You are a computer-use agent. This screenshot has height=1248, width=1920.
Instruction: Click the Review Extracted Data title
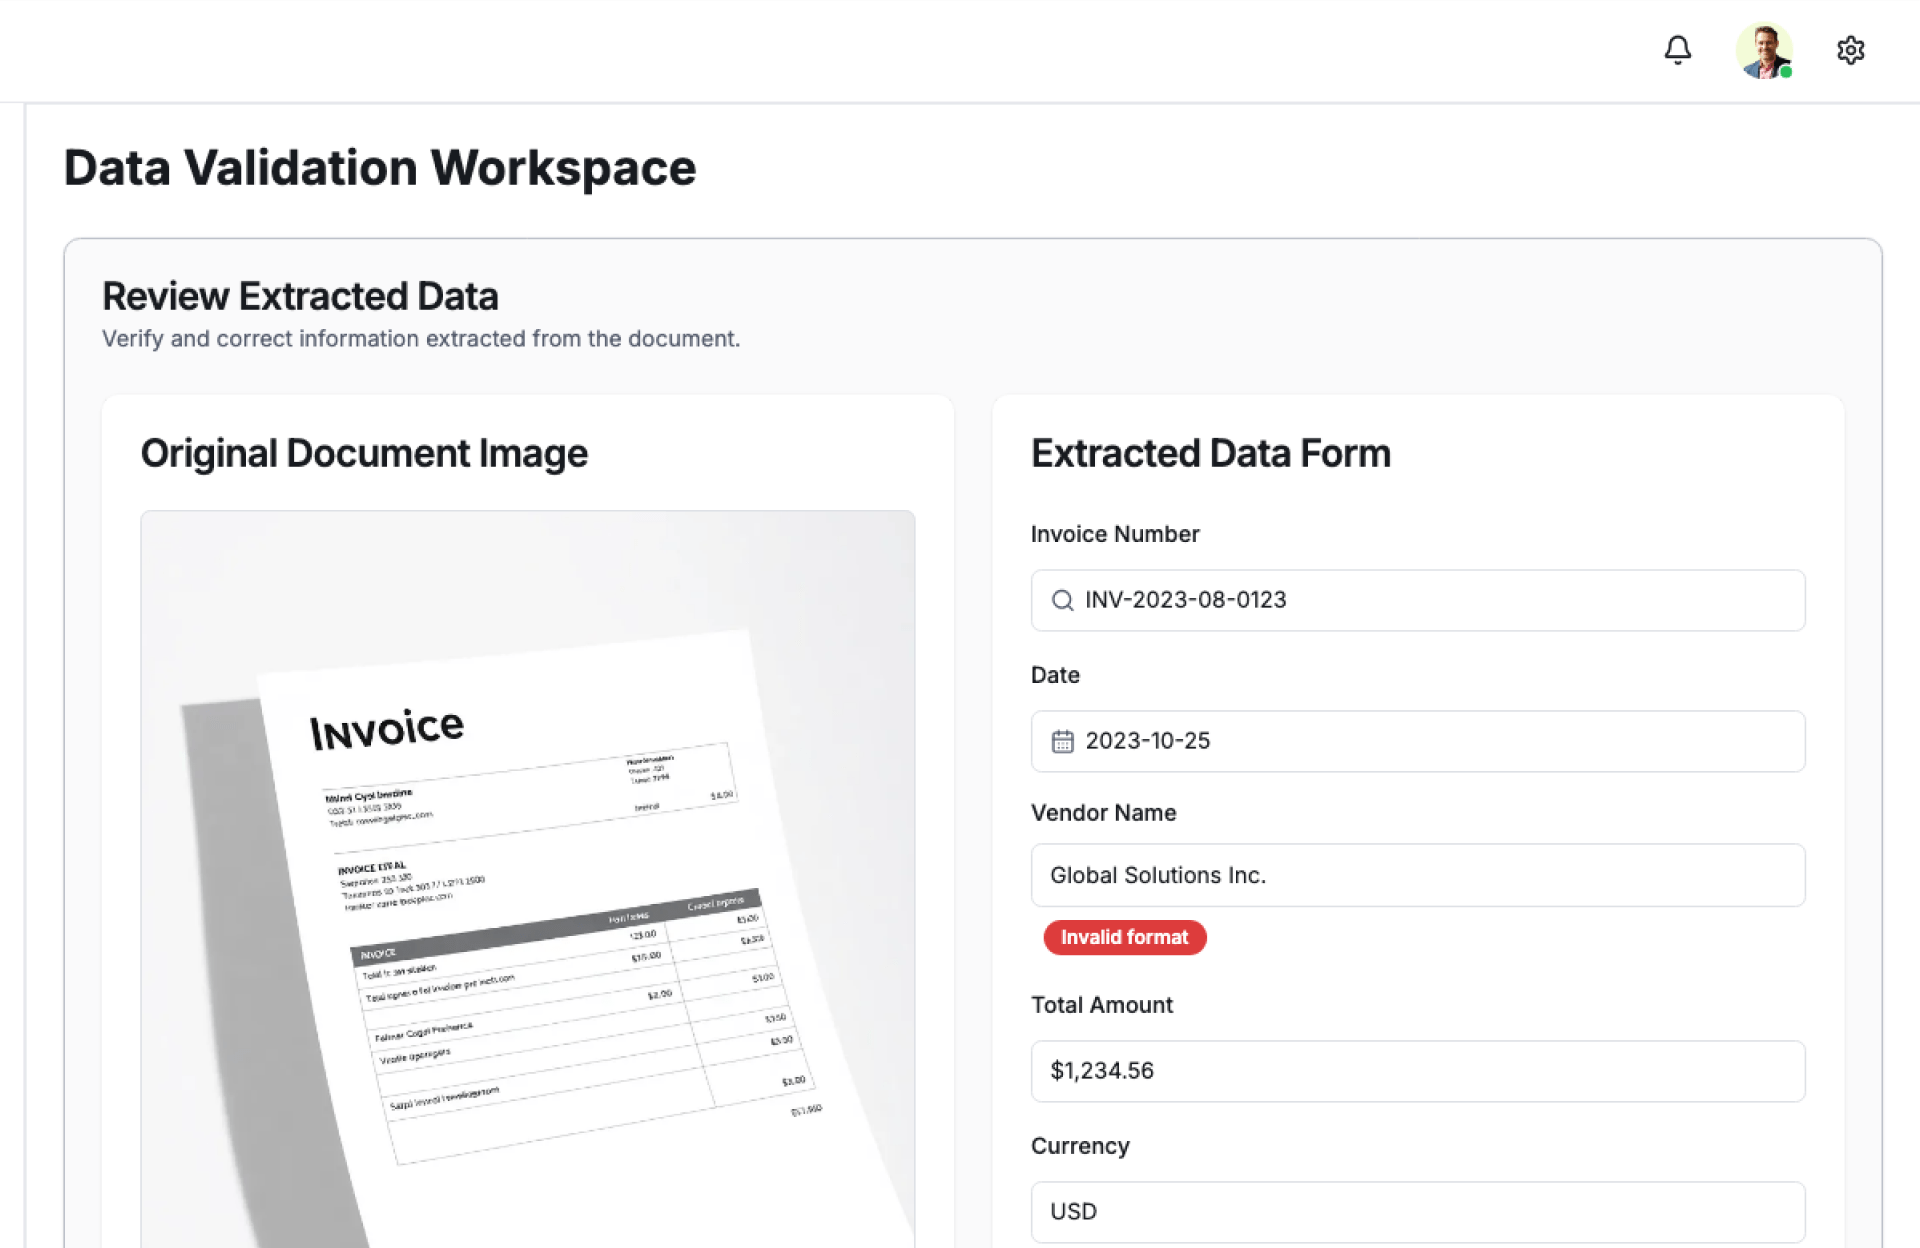[x=300, y=297]
